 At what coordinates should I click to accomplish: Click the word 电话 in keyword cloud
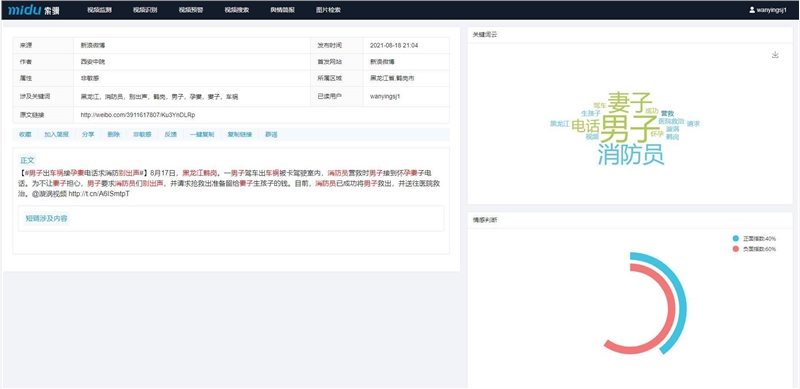(585, 126)
